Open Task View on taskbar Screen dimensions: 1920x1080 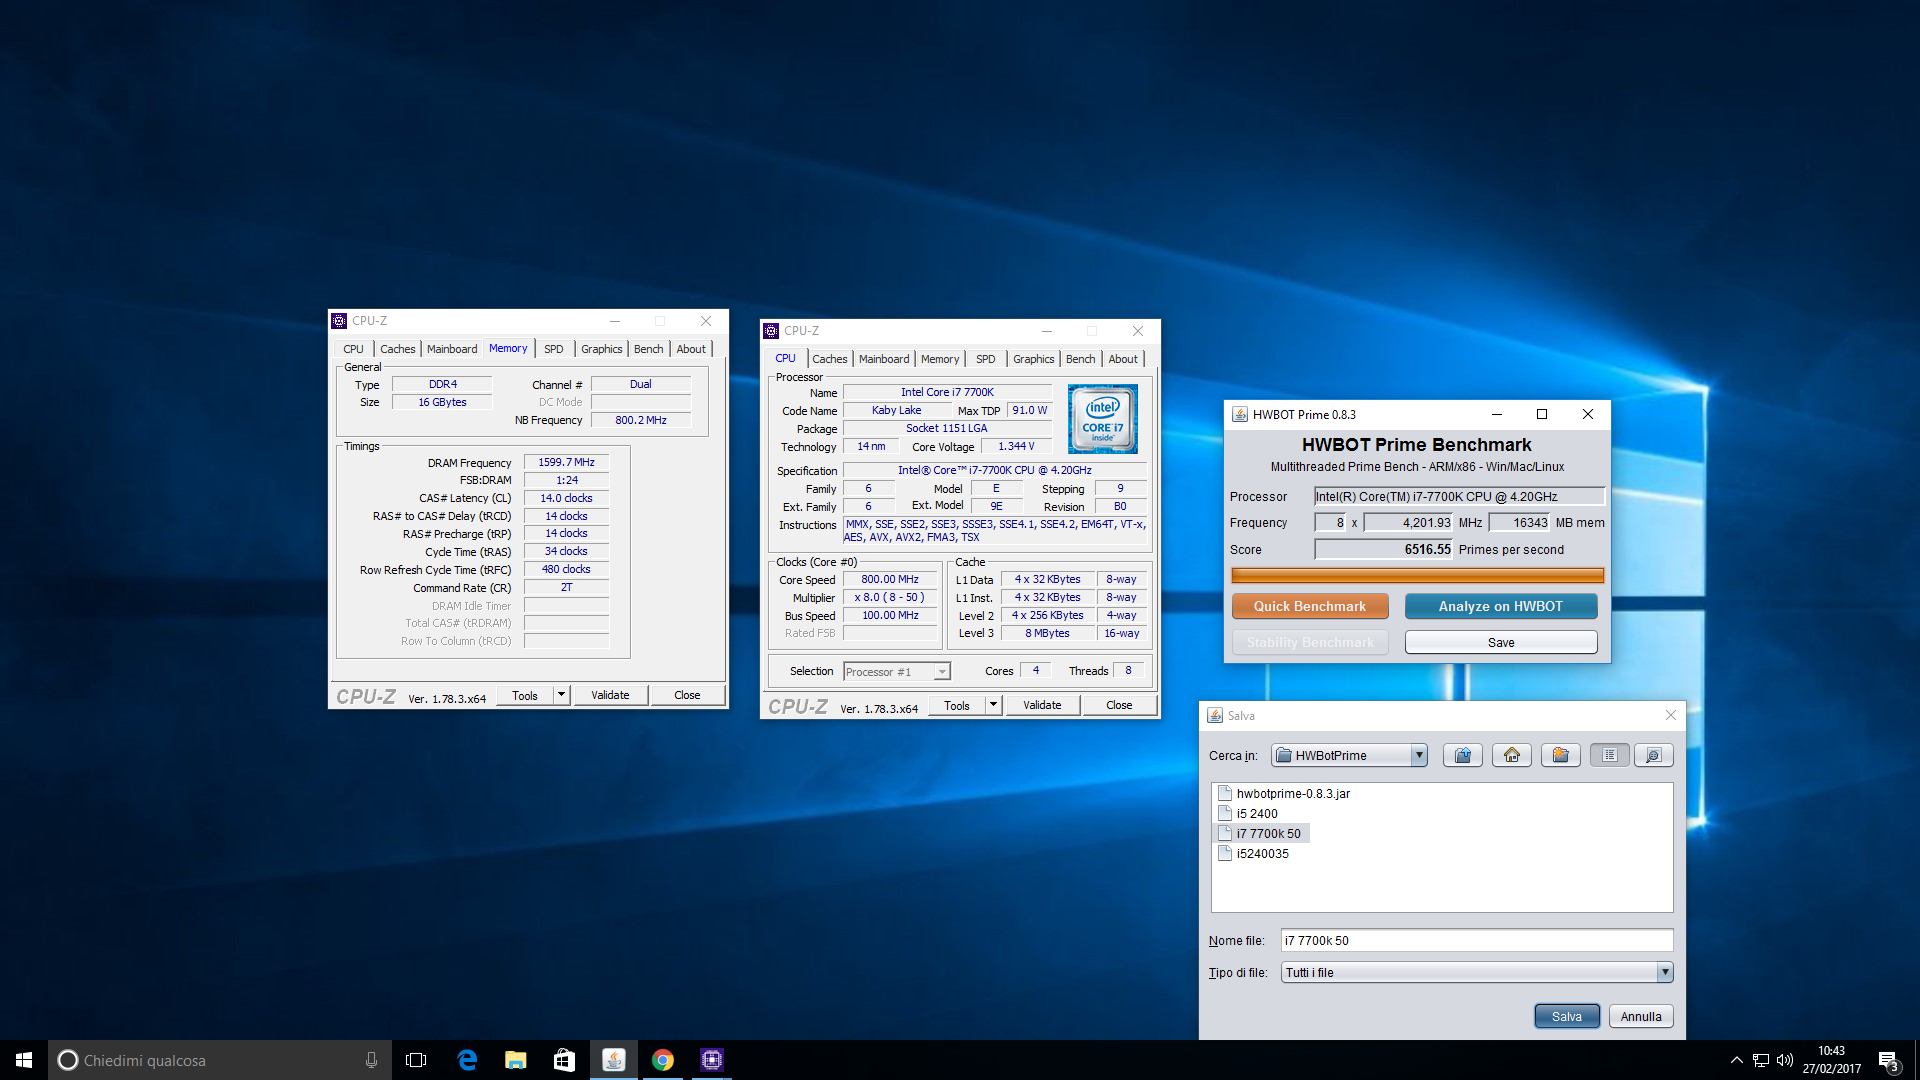tap(416, 1060)
